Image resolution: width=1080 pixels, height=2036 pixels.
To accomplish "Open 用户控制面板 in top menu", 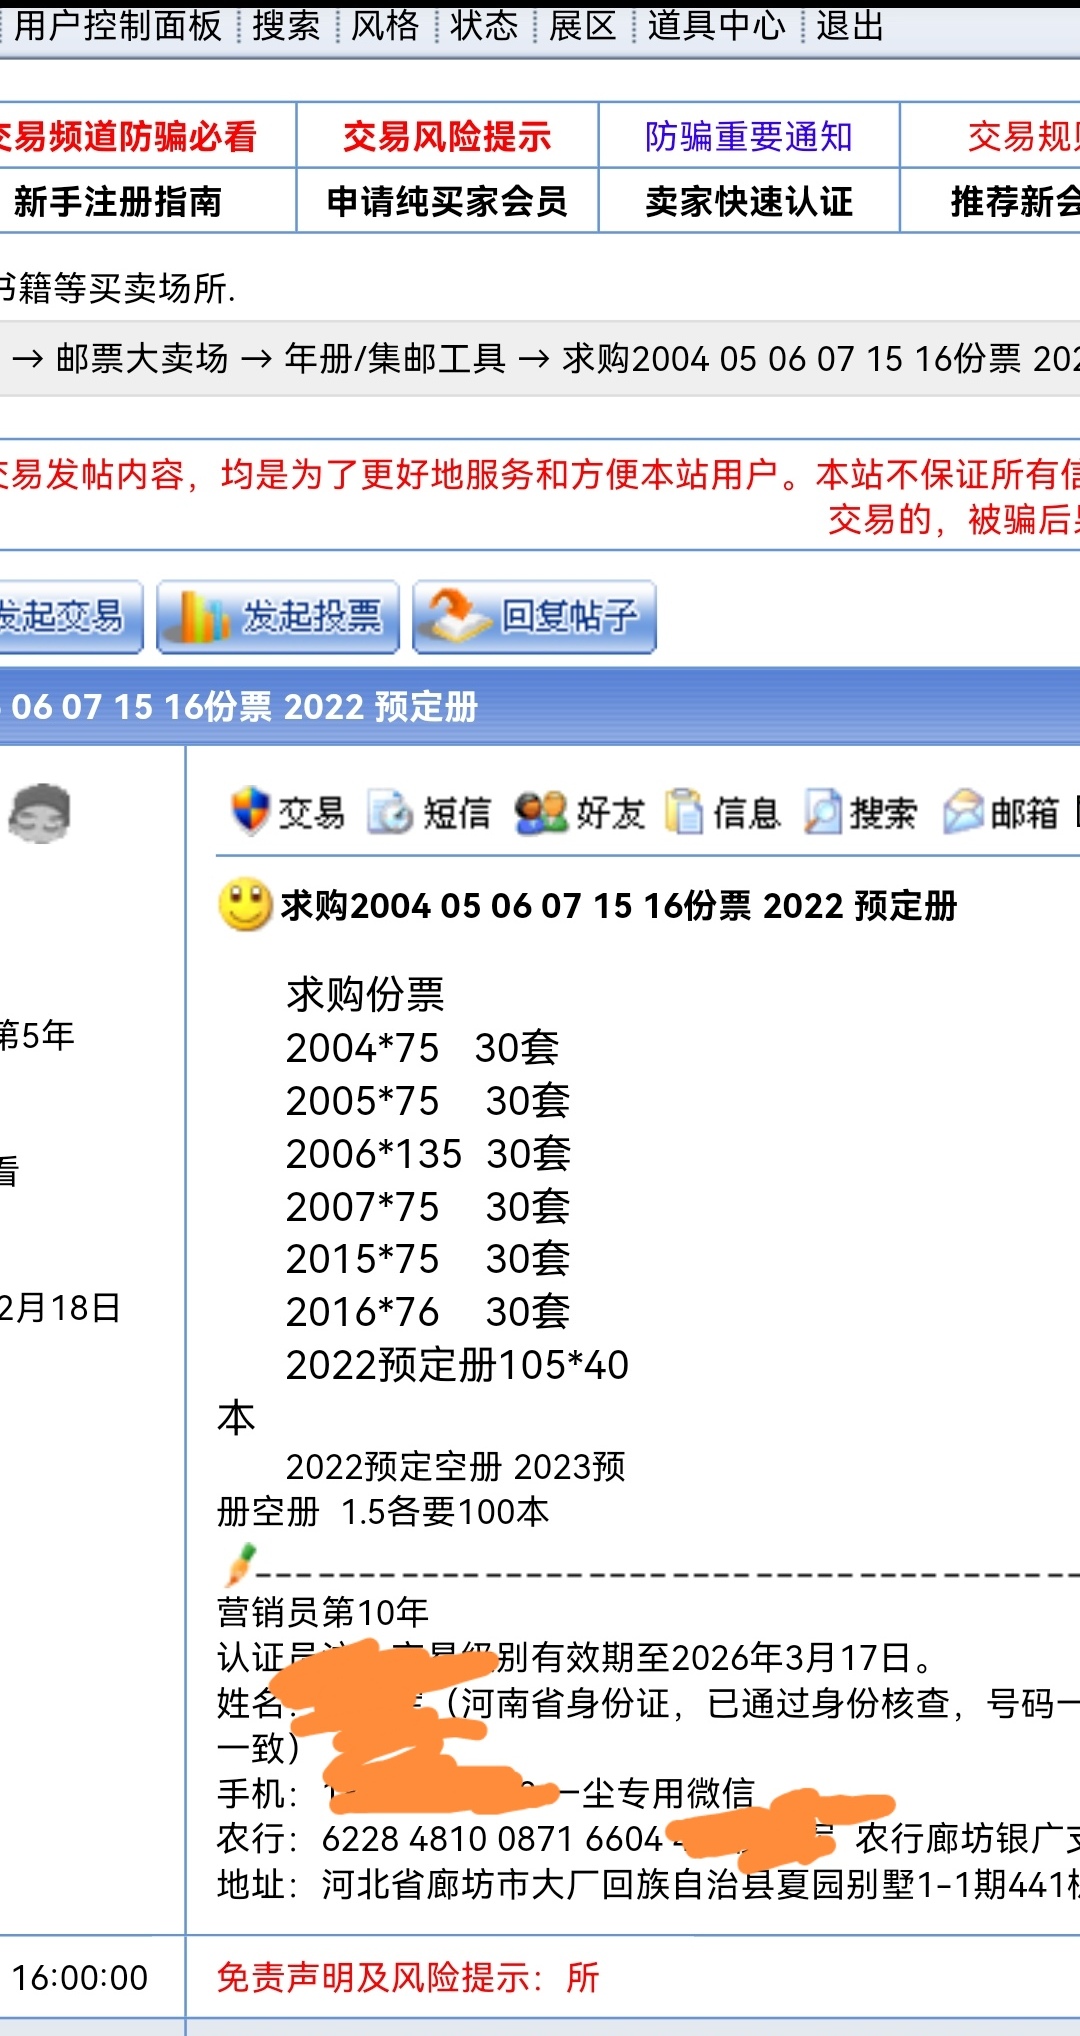I will (x=118, y=26).
